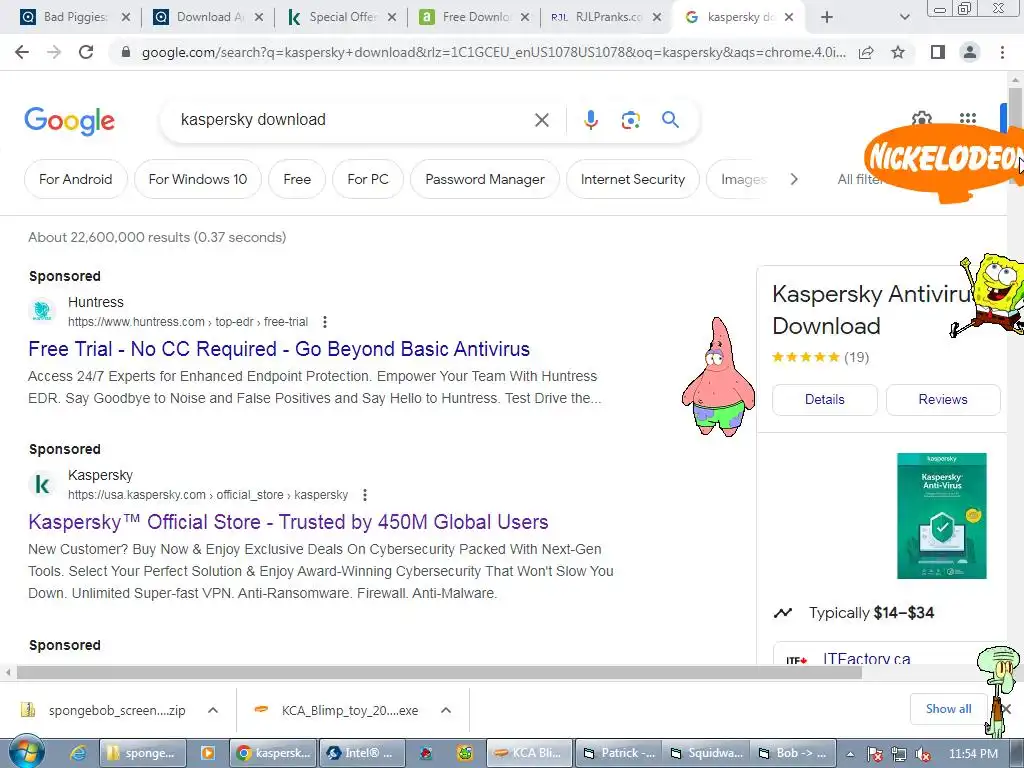Switch to the sponge... taskbar window
Screen dimensions: 1024x768
click(142, 753)
